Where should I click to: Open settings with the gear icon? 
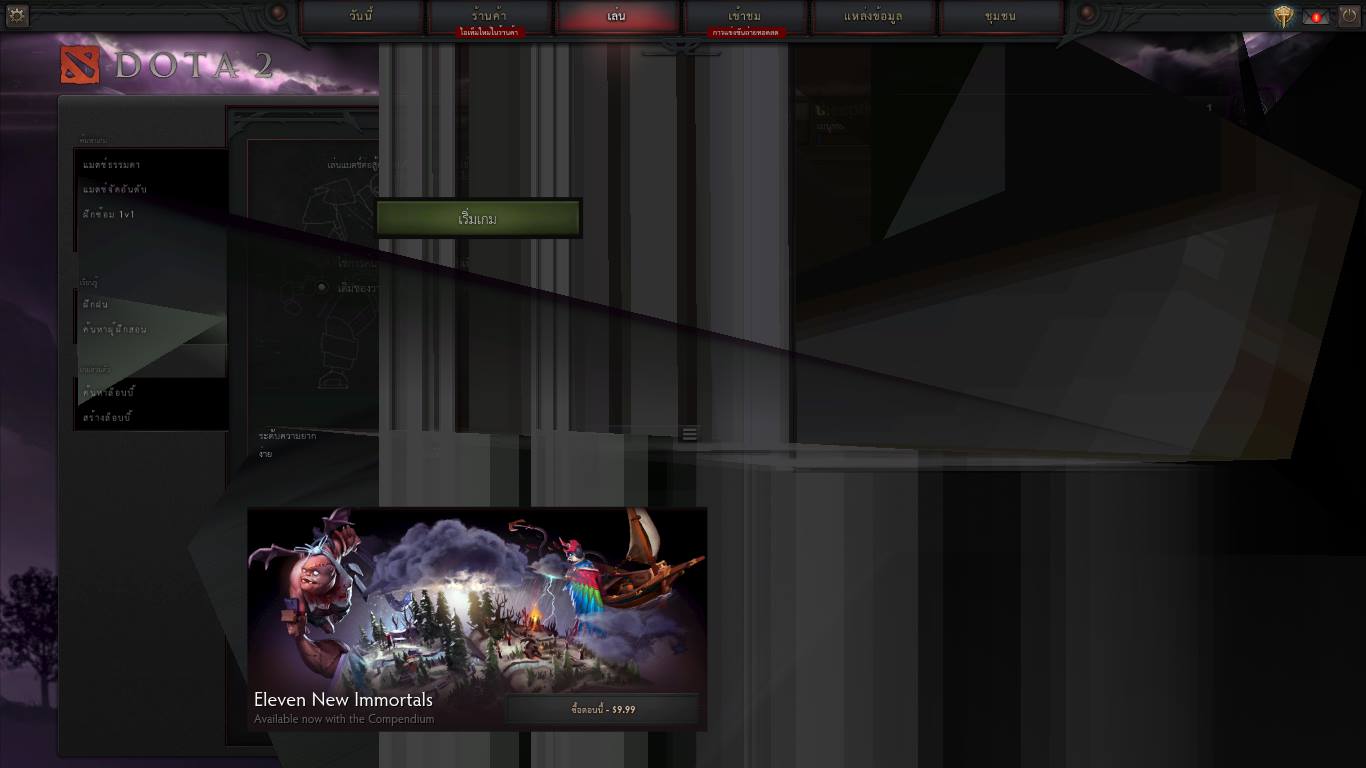coord(17,15)
